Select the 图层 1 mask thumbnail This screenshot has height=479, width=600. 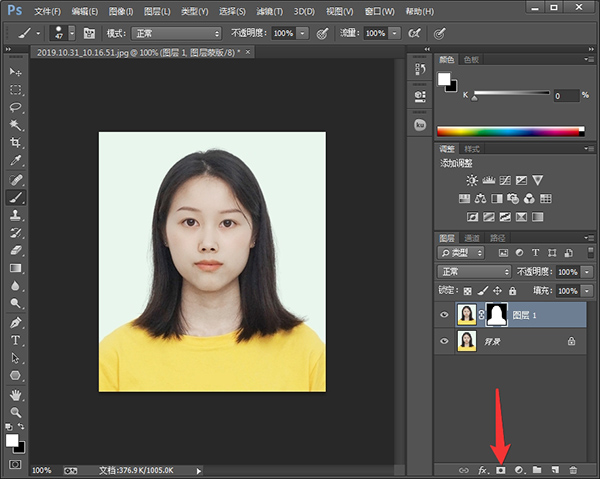tap(497, 314)
